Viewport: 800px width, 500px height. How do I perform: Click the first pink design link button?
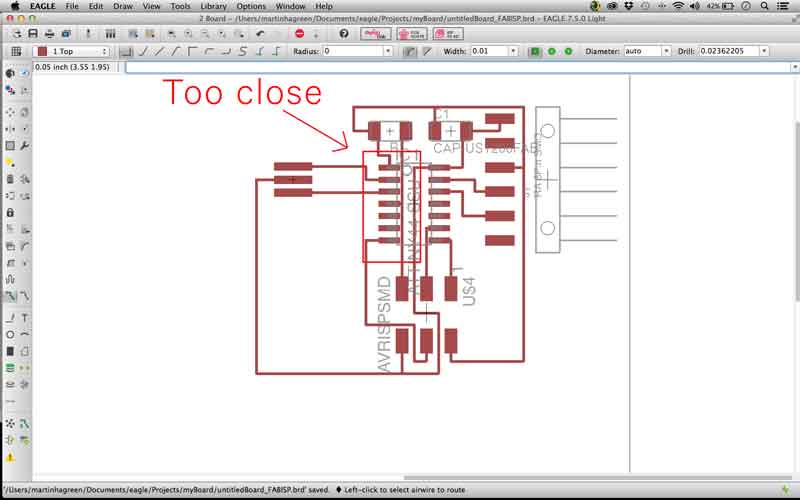[376, 34]
